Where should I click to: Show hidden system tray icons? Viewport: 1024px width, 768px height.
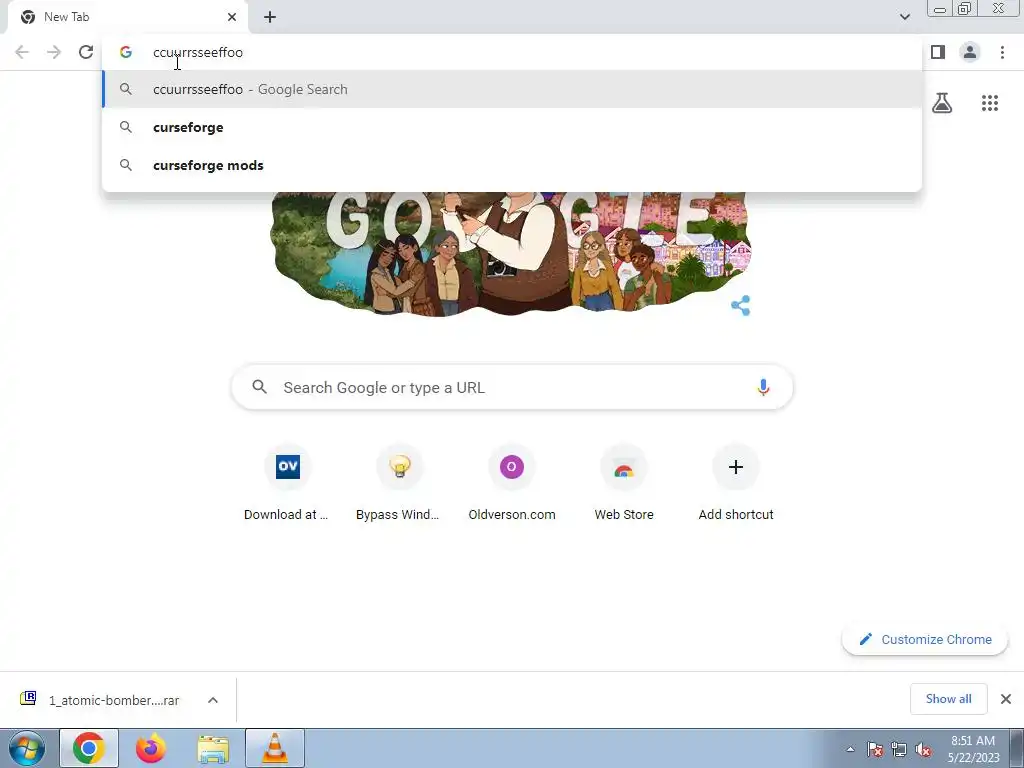click(850, 749)
